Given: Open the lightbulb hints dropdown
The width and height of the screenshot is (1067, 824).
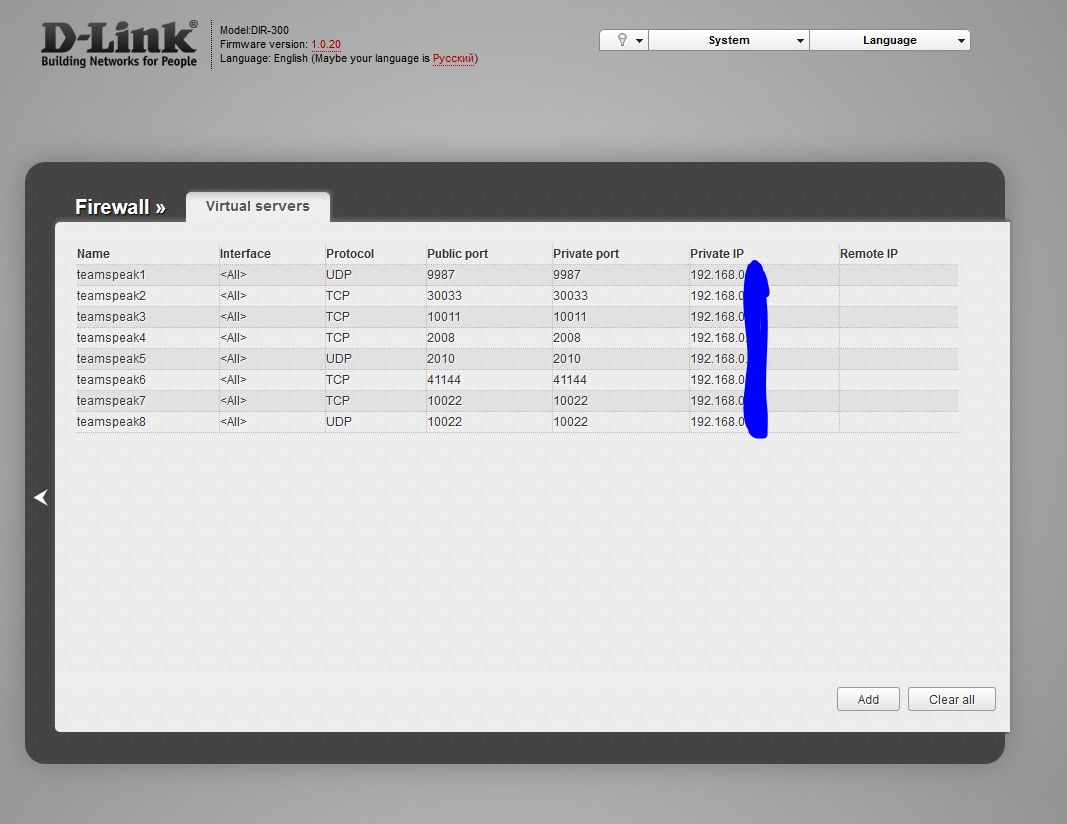Looking at the screenshot, I should 622,40.
